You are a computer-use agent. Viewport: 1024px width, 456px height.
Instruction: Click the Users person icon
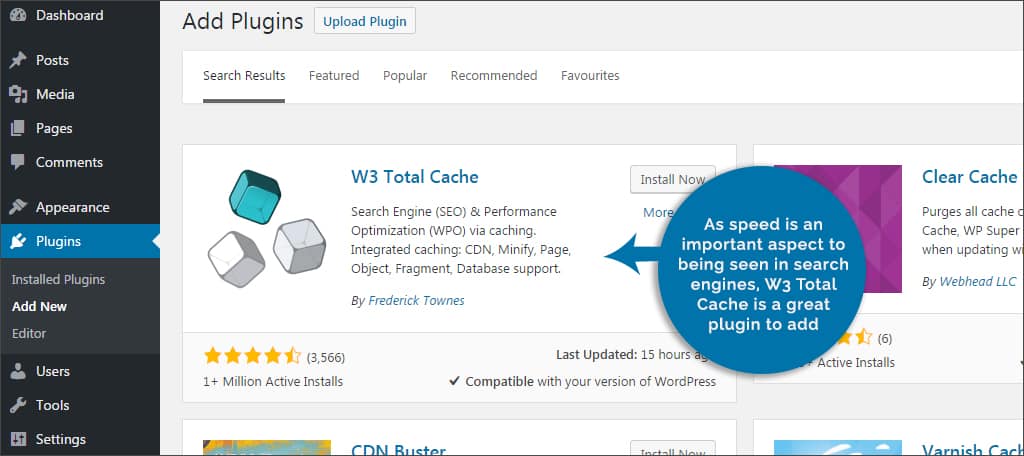(x=18, y=371)
